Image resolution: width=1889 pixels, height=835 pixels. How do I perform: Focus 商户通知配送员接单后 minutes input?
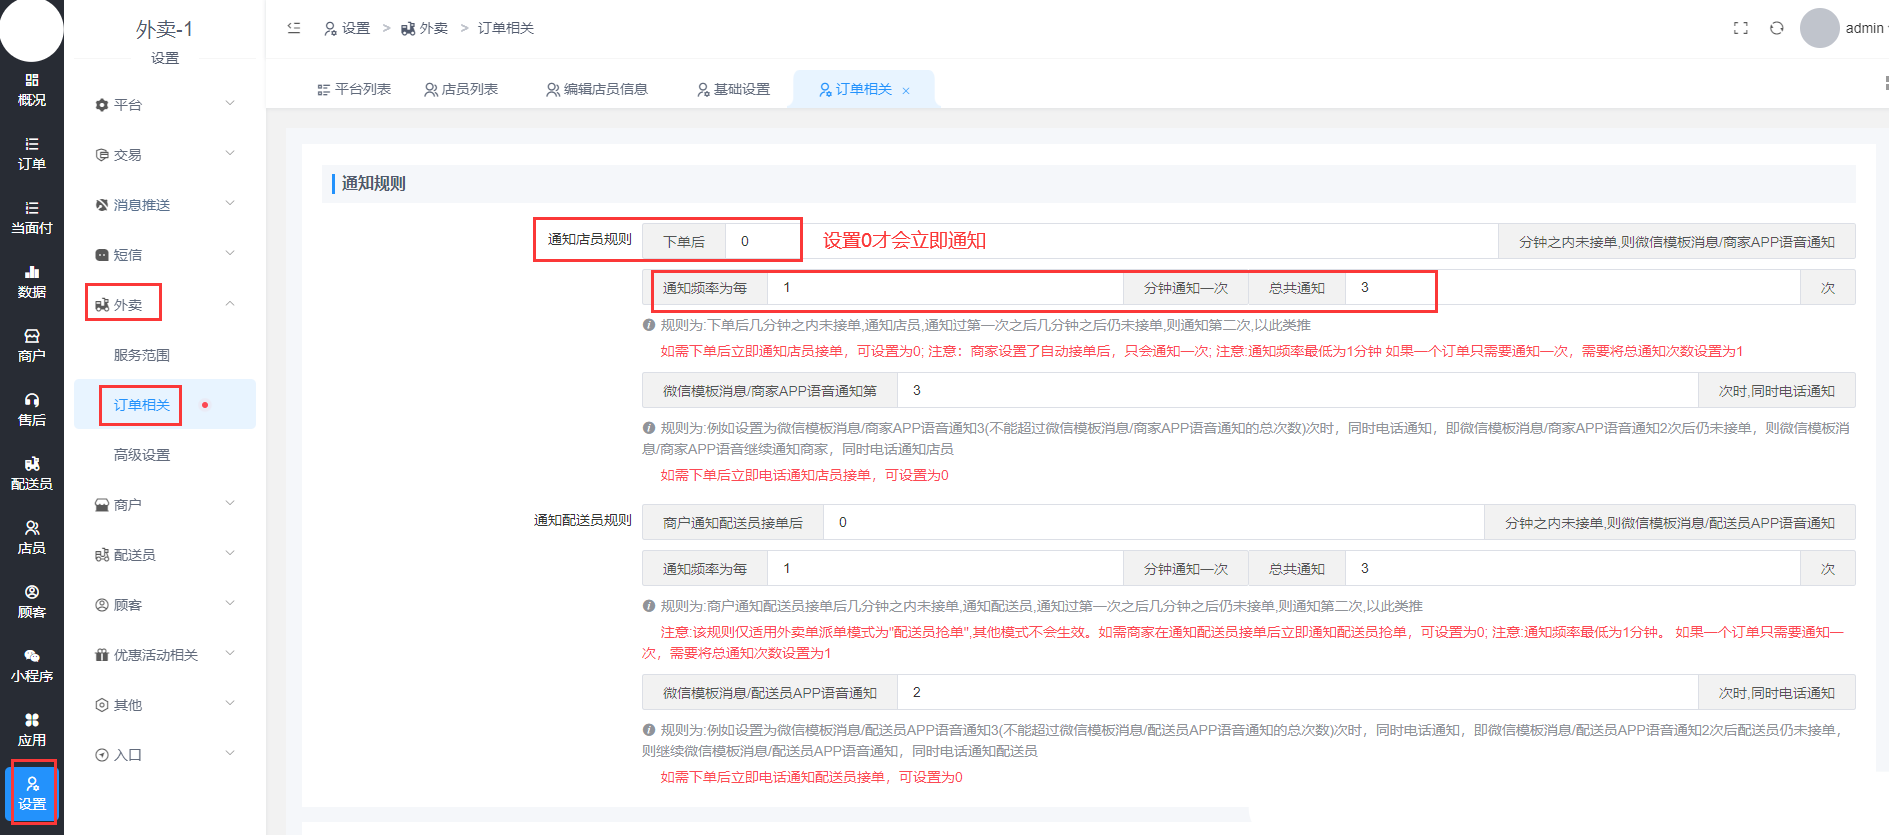(1154, 522)
